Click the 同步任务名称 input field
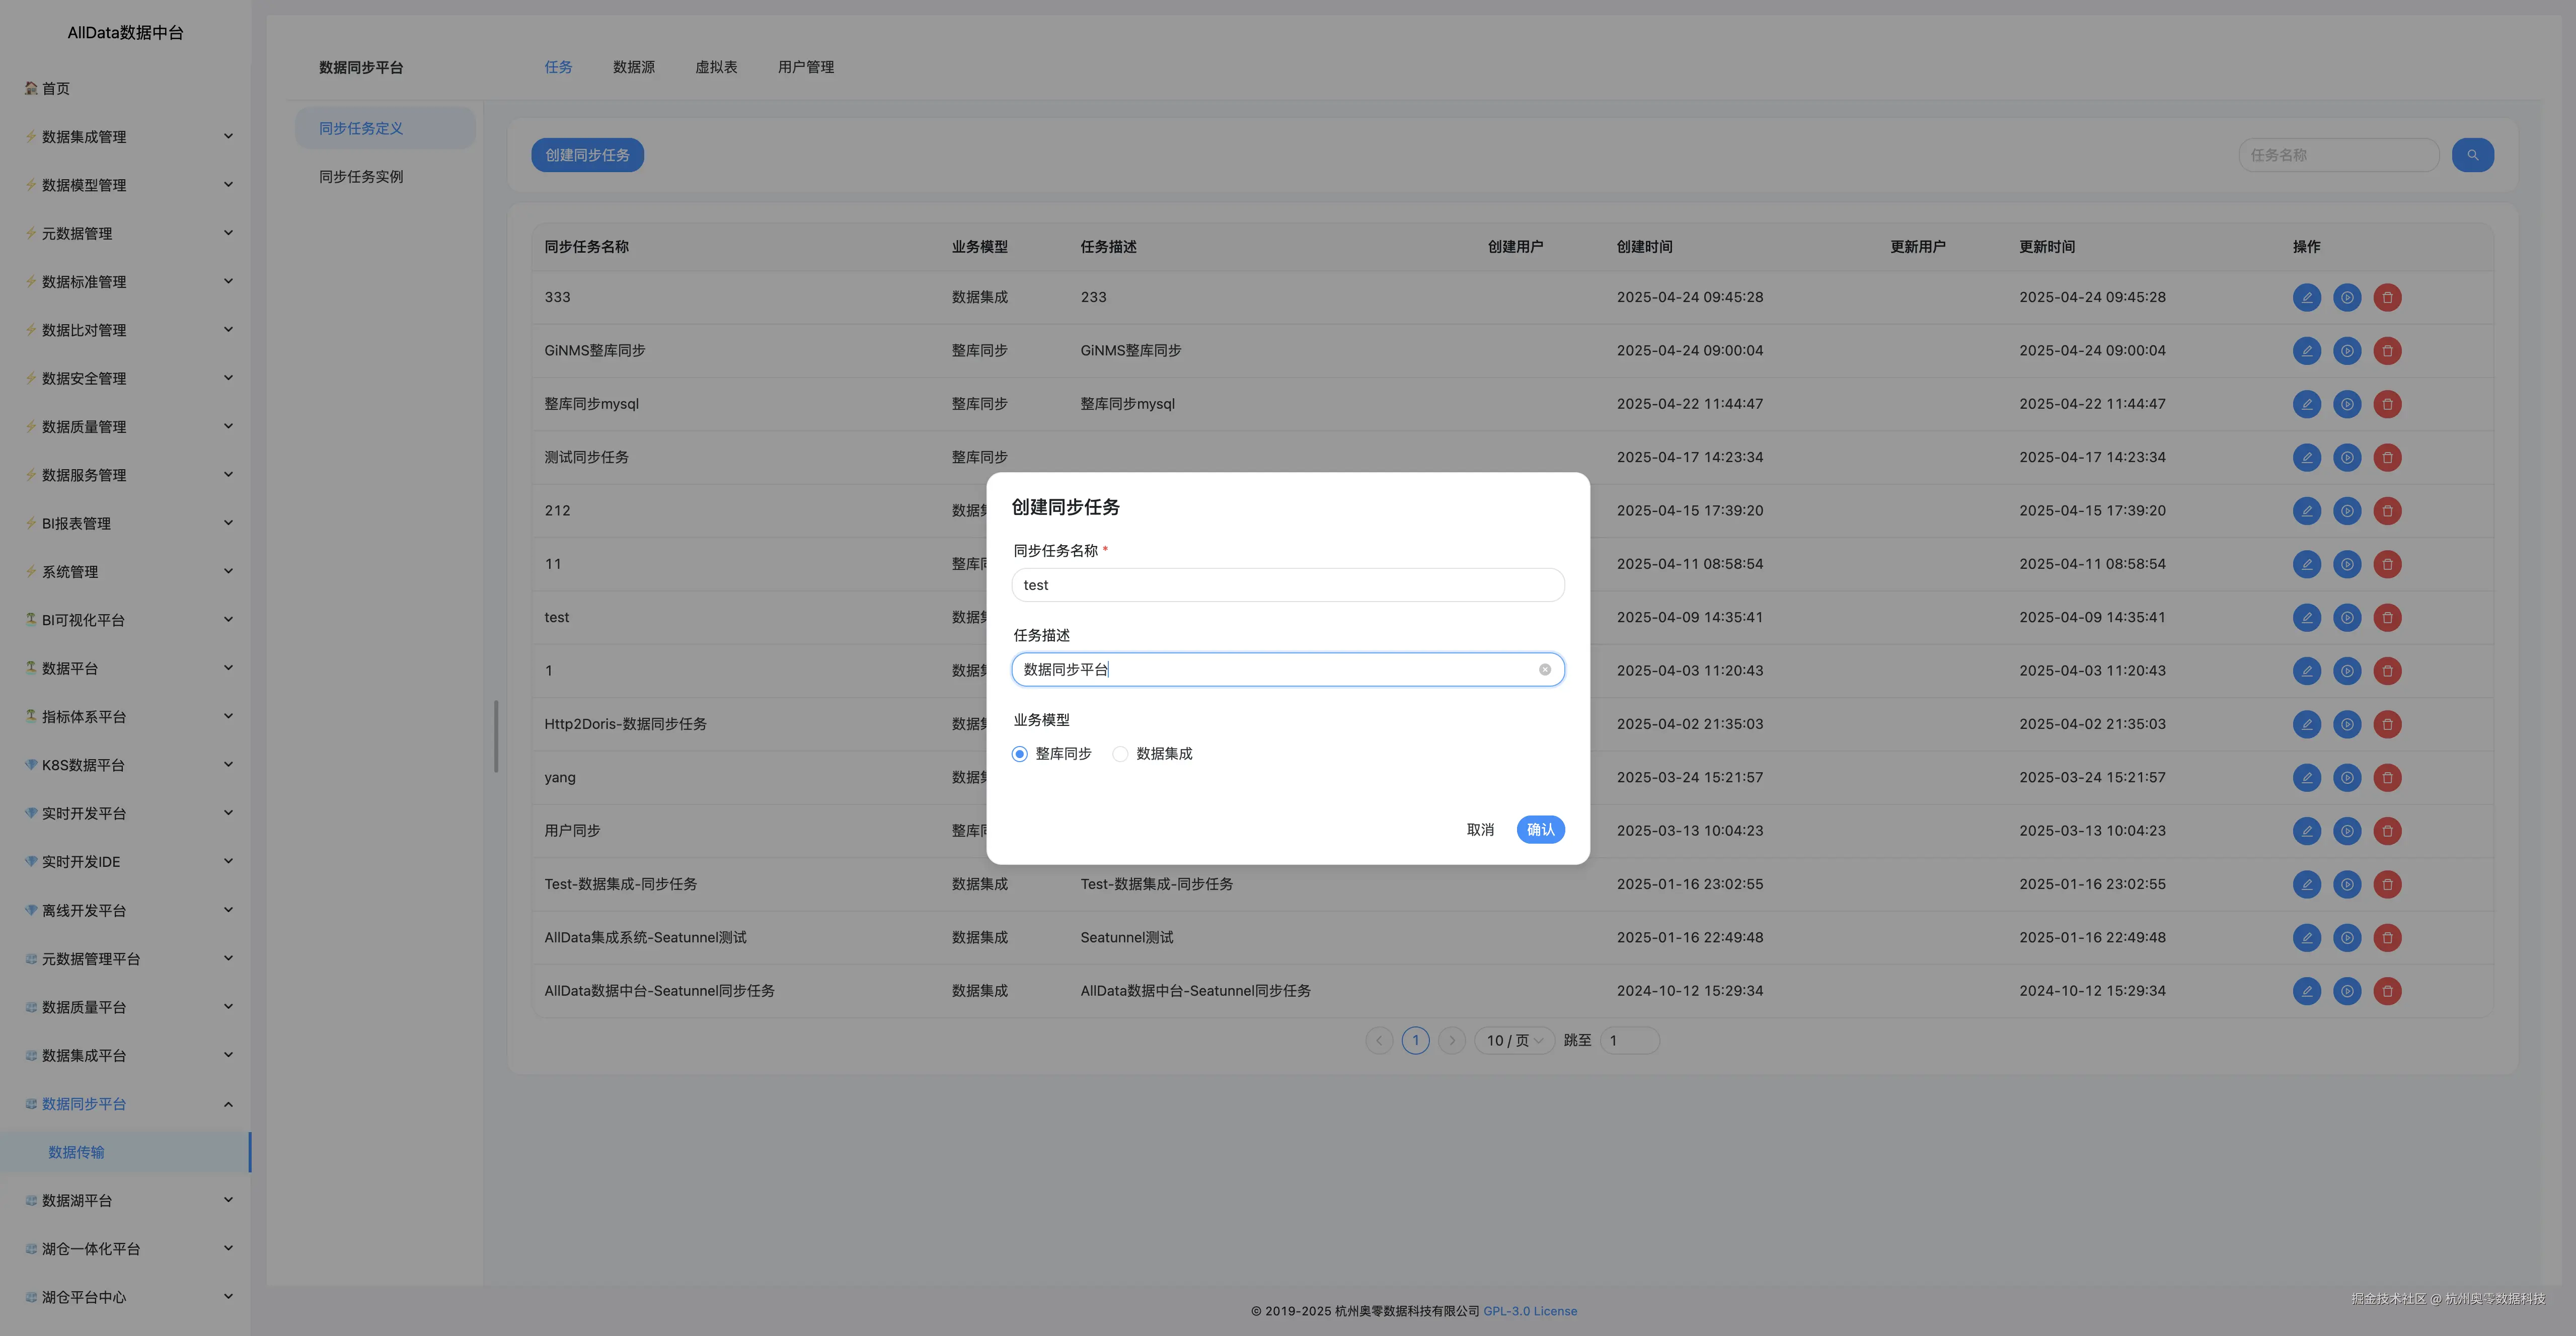The width and height of the screenshot is (2576, 1336). (x=1287, y=585)
